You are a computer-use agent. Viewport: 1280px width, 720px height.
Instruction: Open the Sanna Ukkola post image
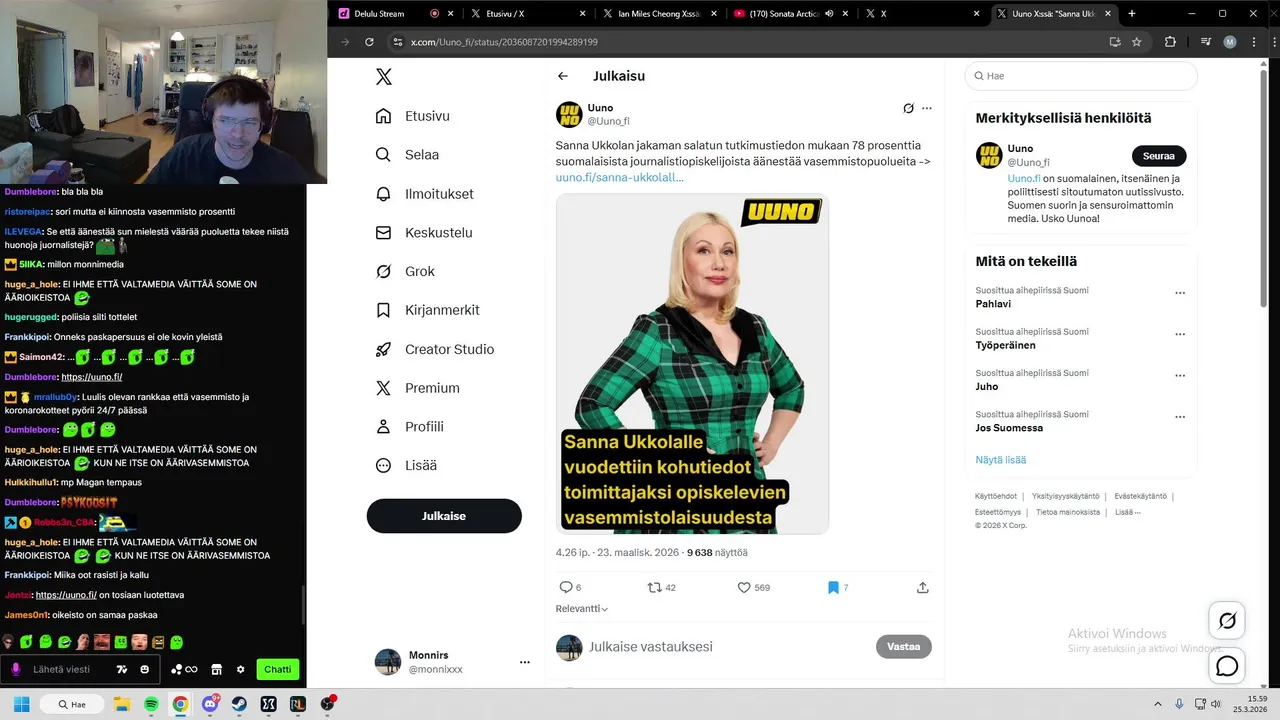pos(692,363)
